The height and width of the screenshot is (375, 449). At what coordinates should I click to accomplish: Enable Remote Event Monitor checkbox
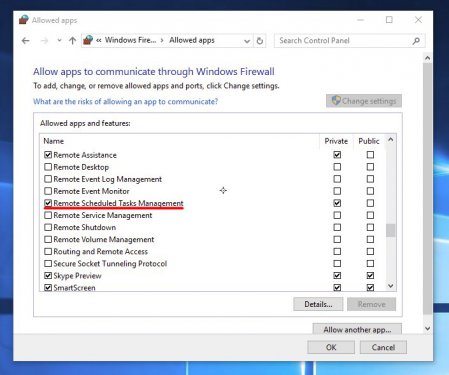tap(48, 191)
